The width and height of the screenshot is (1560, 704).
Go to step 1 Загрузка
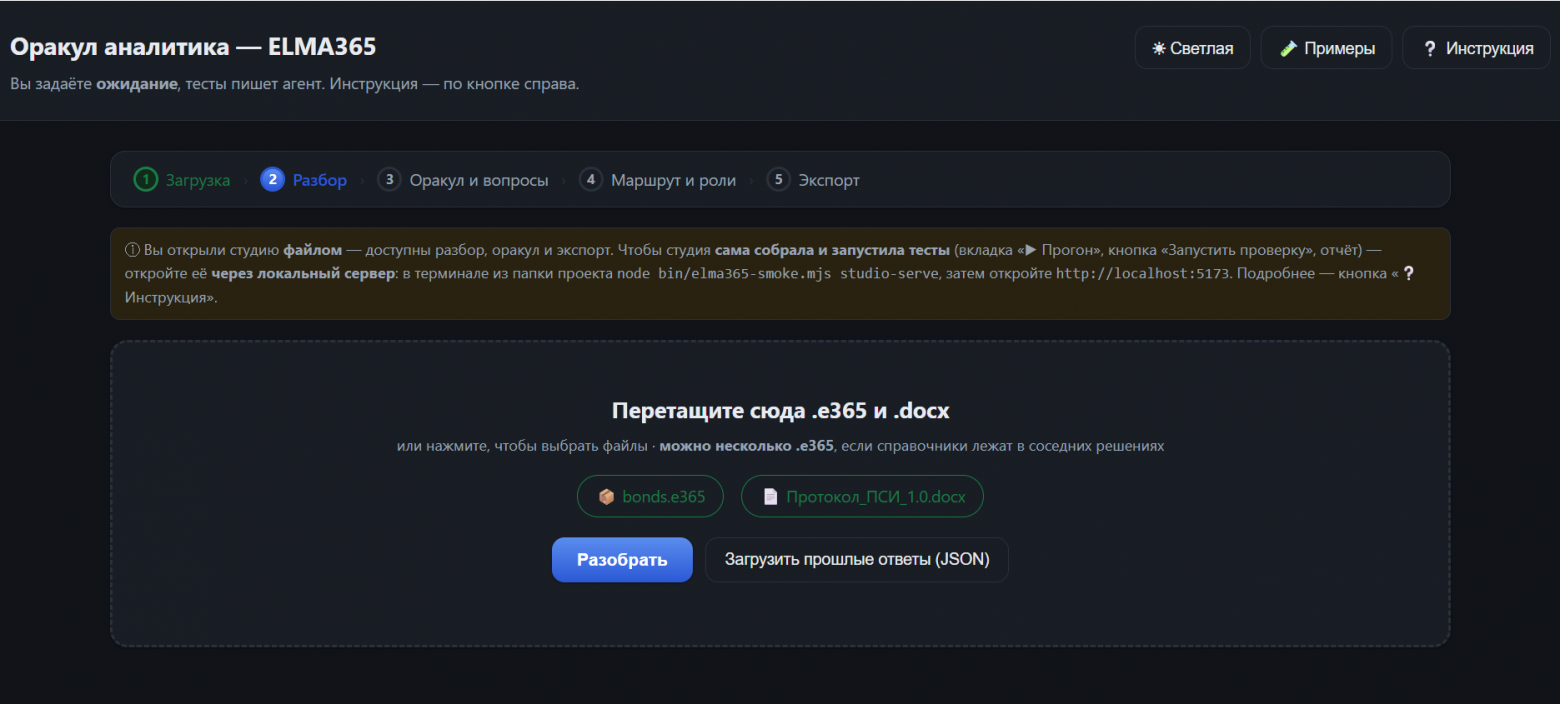tap(182, 180)
